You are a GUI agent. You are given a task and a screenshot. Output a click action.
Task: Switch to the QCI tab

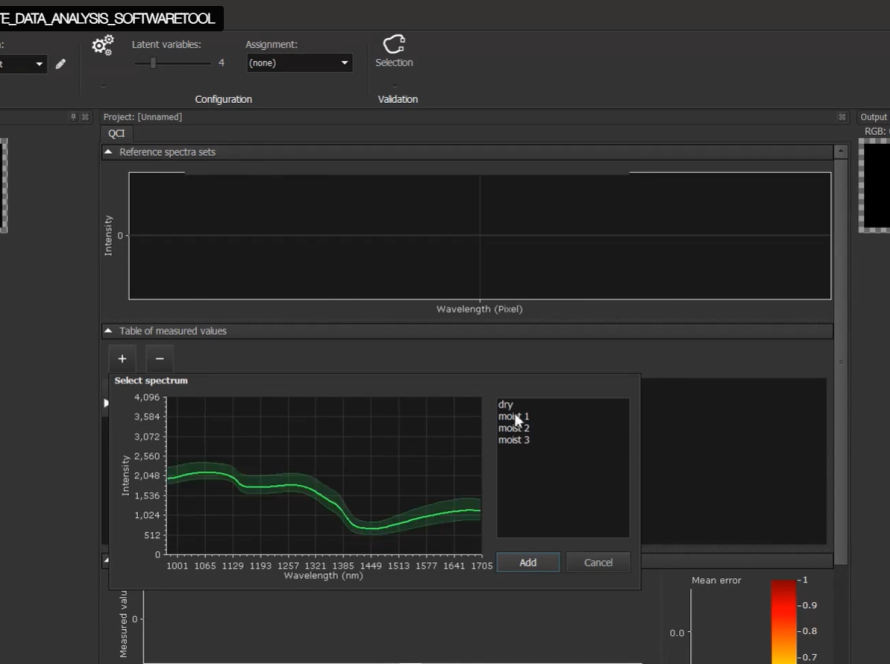pyautogui.click(x=117, y=133)
